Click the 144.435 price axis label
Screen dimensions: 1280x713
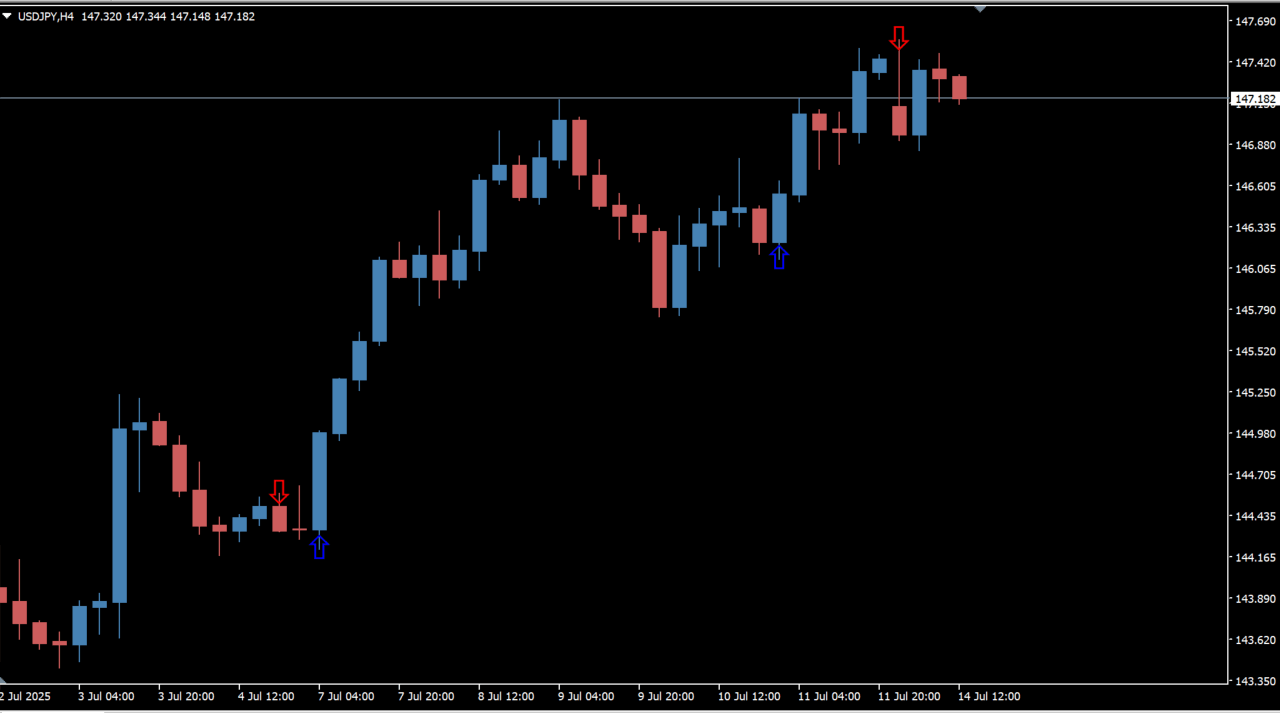[1256, 516]
